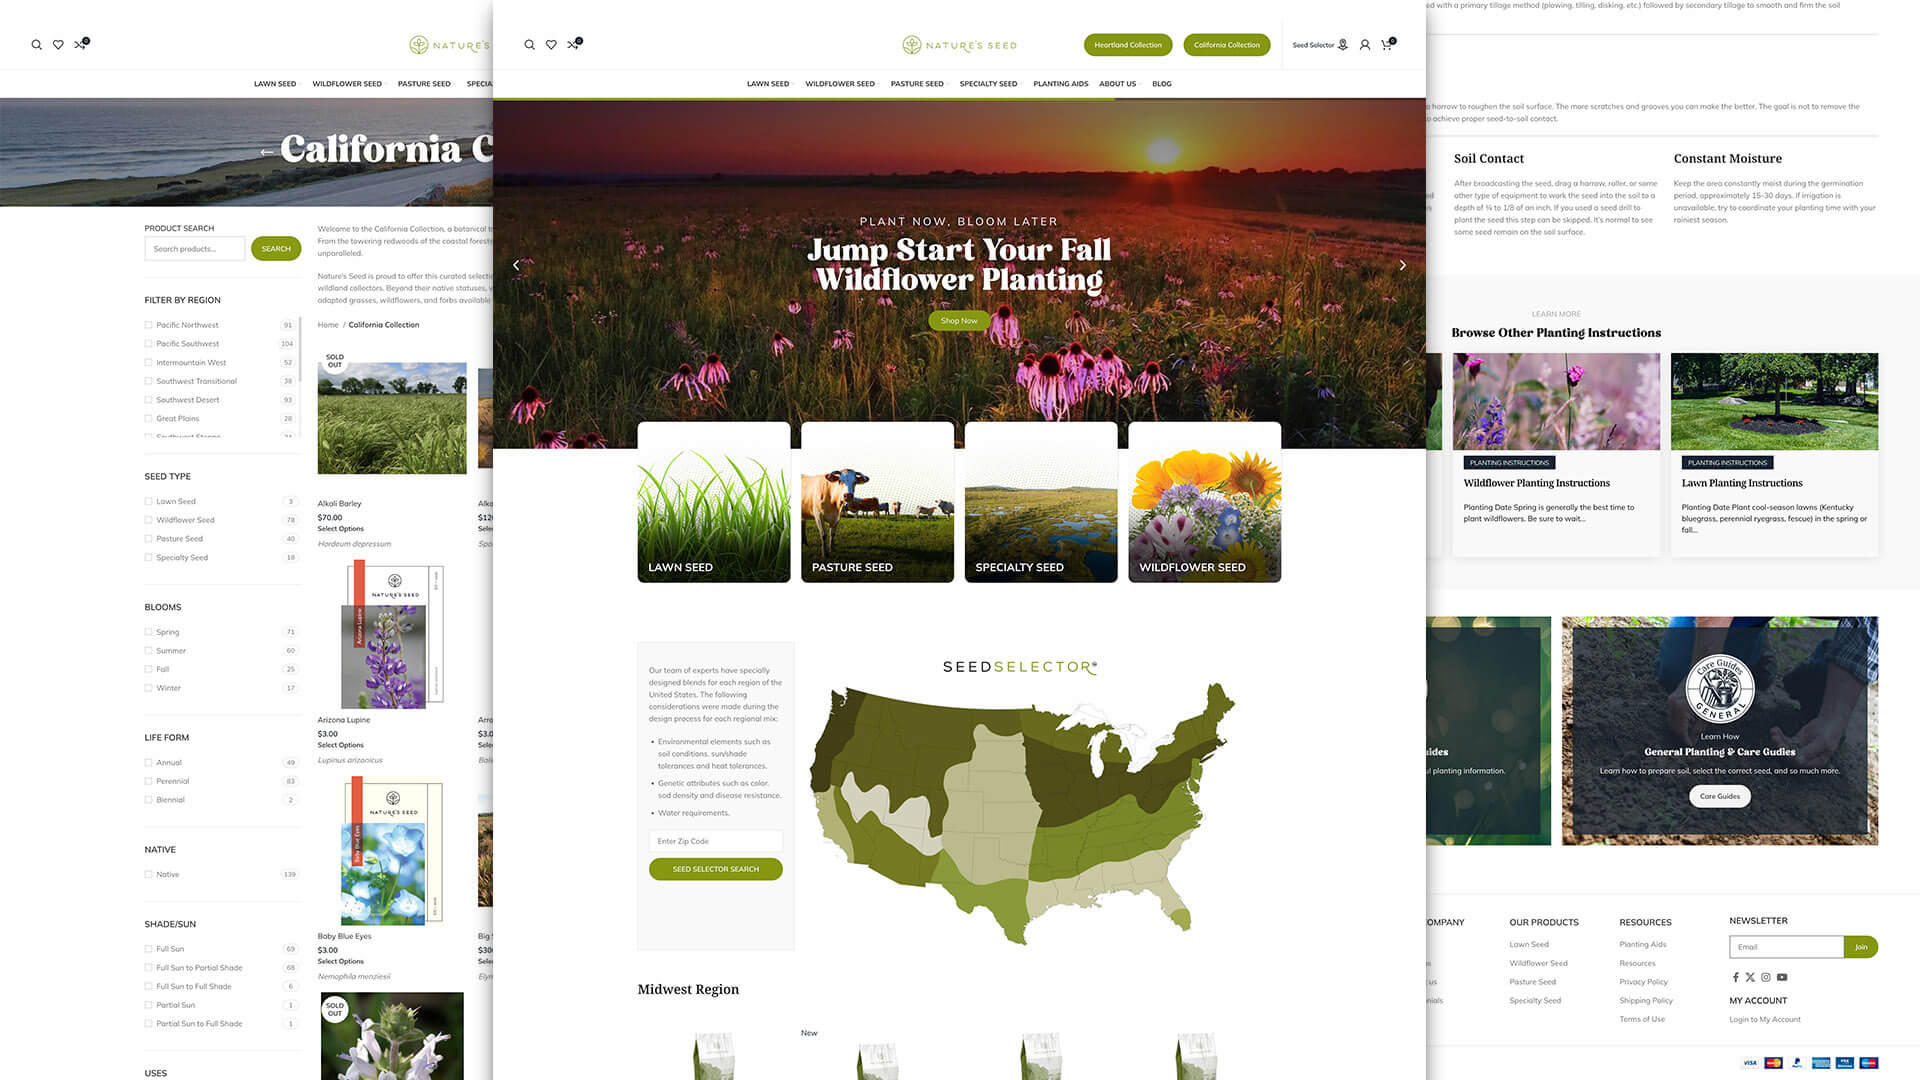Open the Instagram icon in footer
Viewport: 1920px width, 1080px height.
pos(1766,977)
